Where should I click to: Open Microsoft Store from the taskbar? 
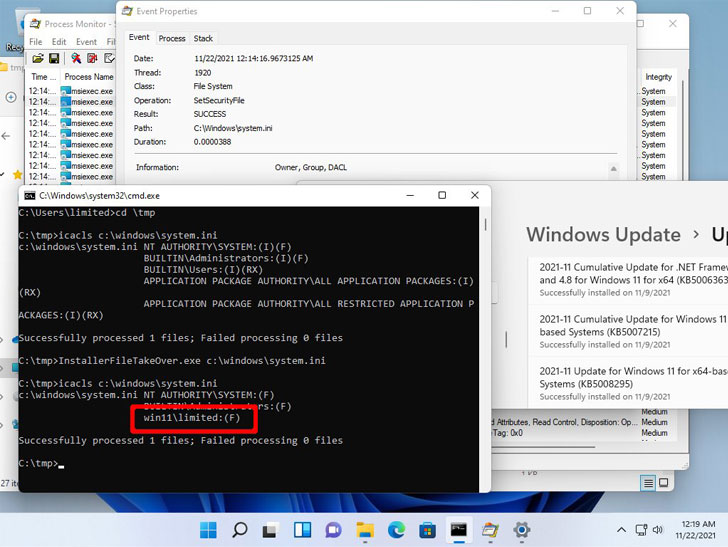point(427,529)
